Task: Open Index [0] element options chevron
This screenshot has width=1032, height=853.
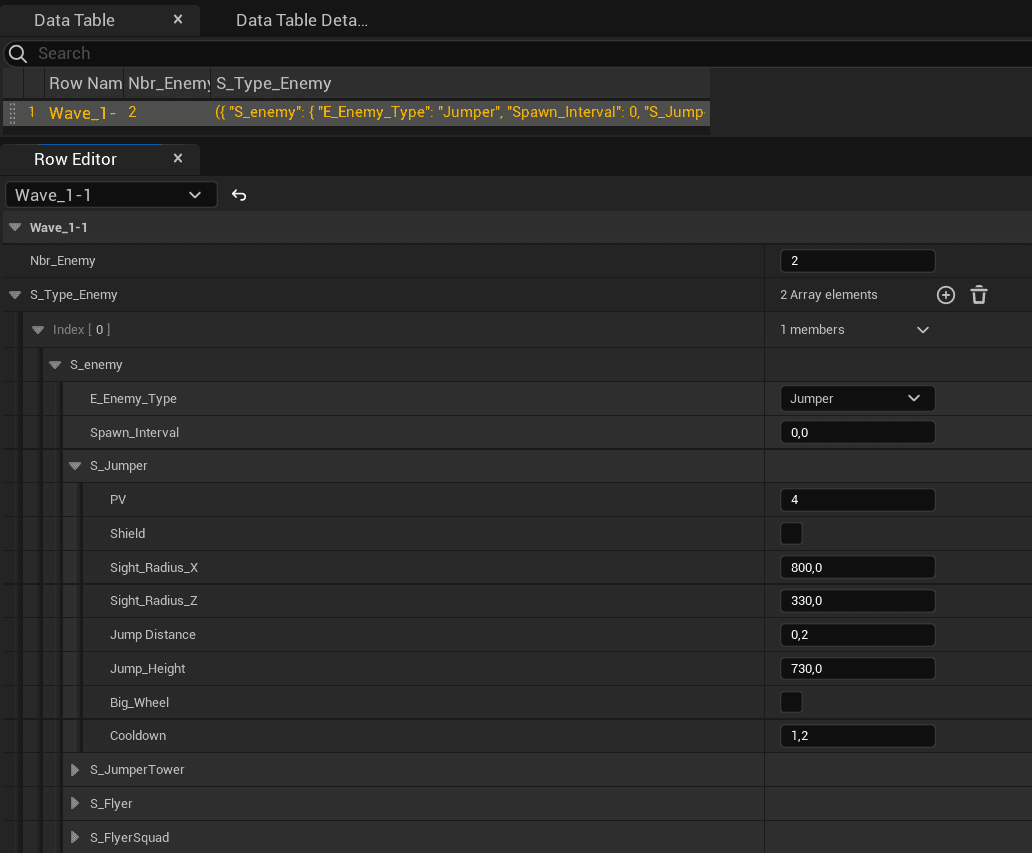Action: (x=923, y=330)
